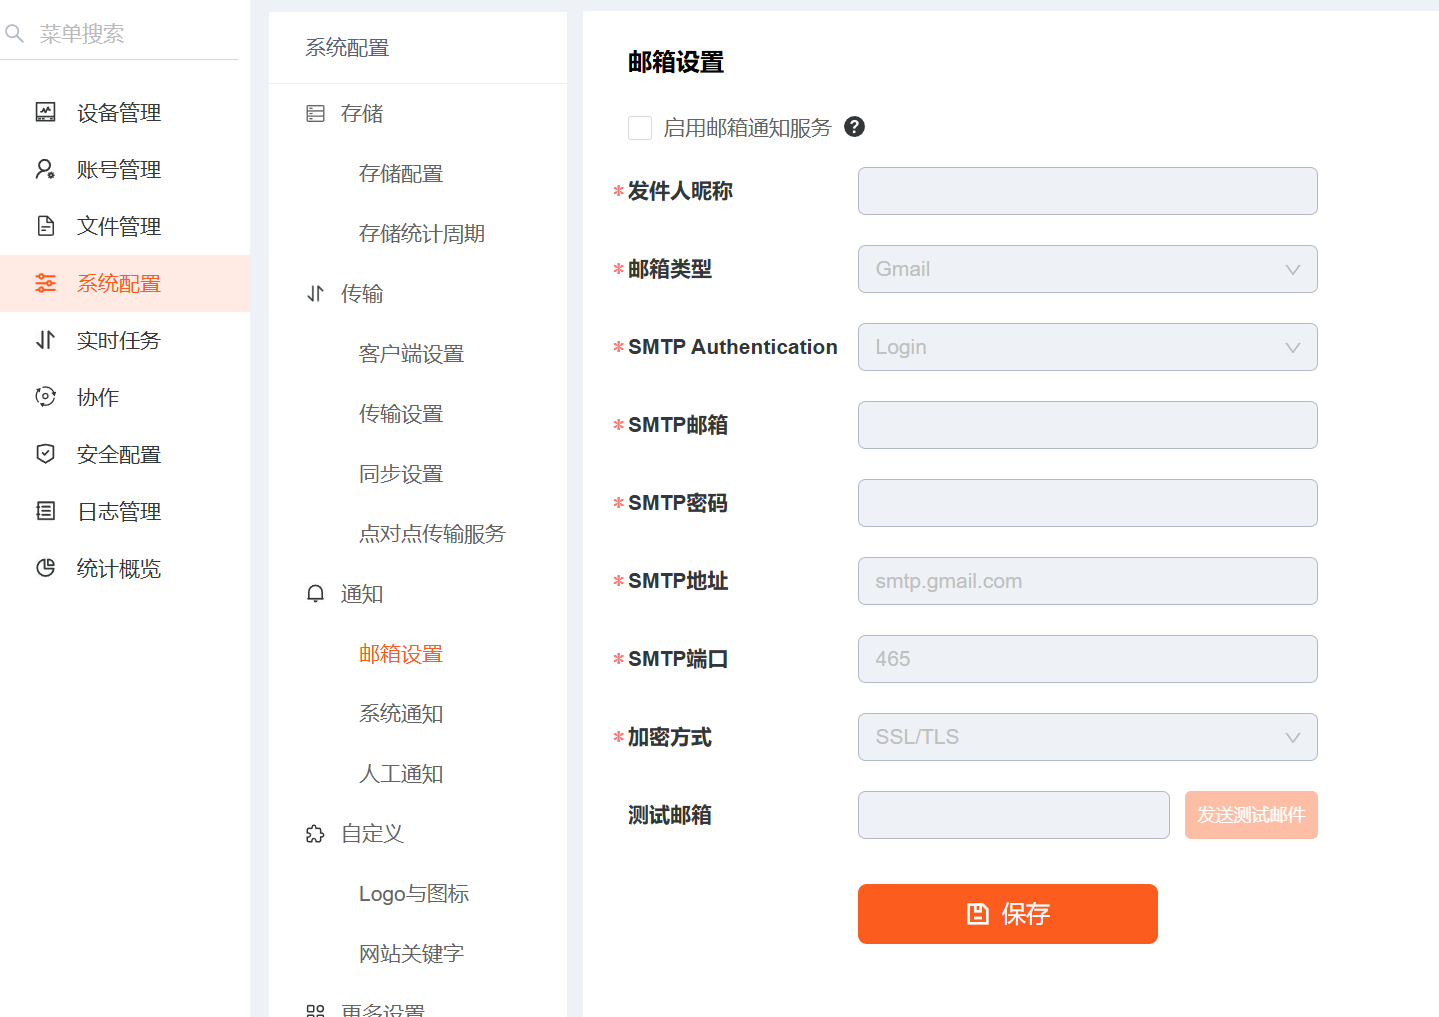The width and height of the screenshot is (1439, 1017).
Task: Click the 发送测试邮件 button
Action: tap(1251, 815)
